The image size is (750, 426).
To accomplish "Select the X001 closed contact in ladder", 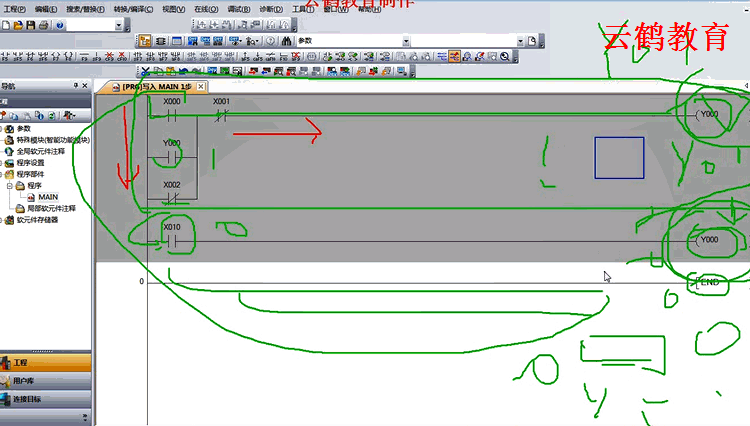I will [221, 115].
